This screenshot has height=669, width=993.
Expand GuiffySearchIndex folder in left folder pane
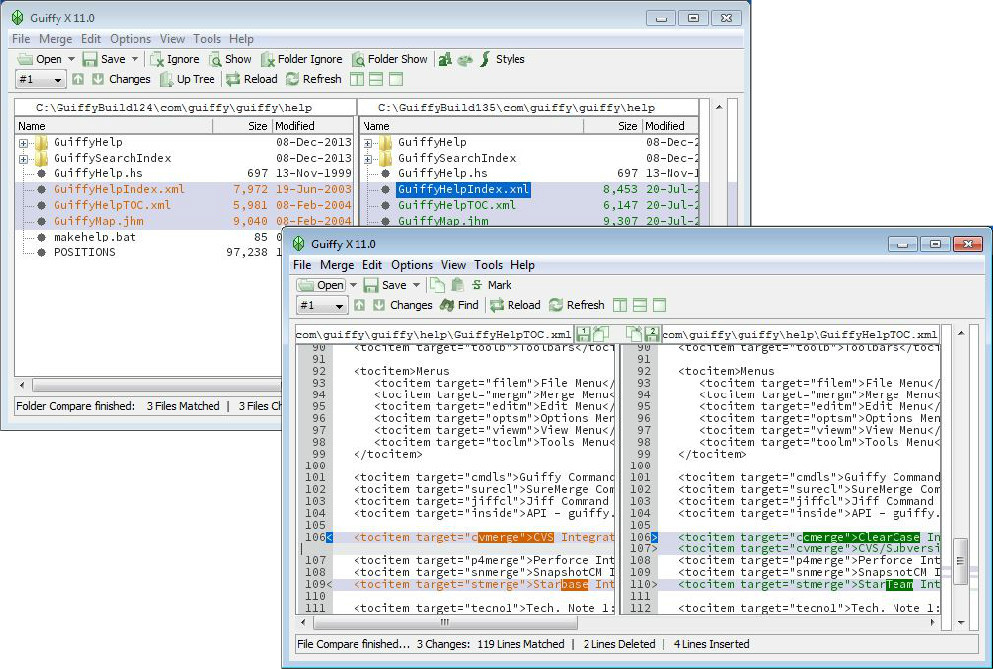coord(23,159)
